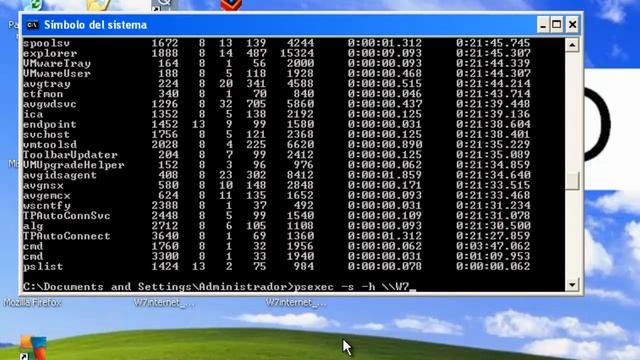Click the 'TPAutoConnSvc' process name
The height and width of the screenshot is (360, 640).
click(x=67, y=216)
